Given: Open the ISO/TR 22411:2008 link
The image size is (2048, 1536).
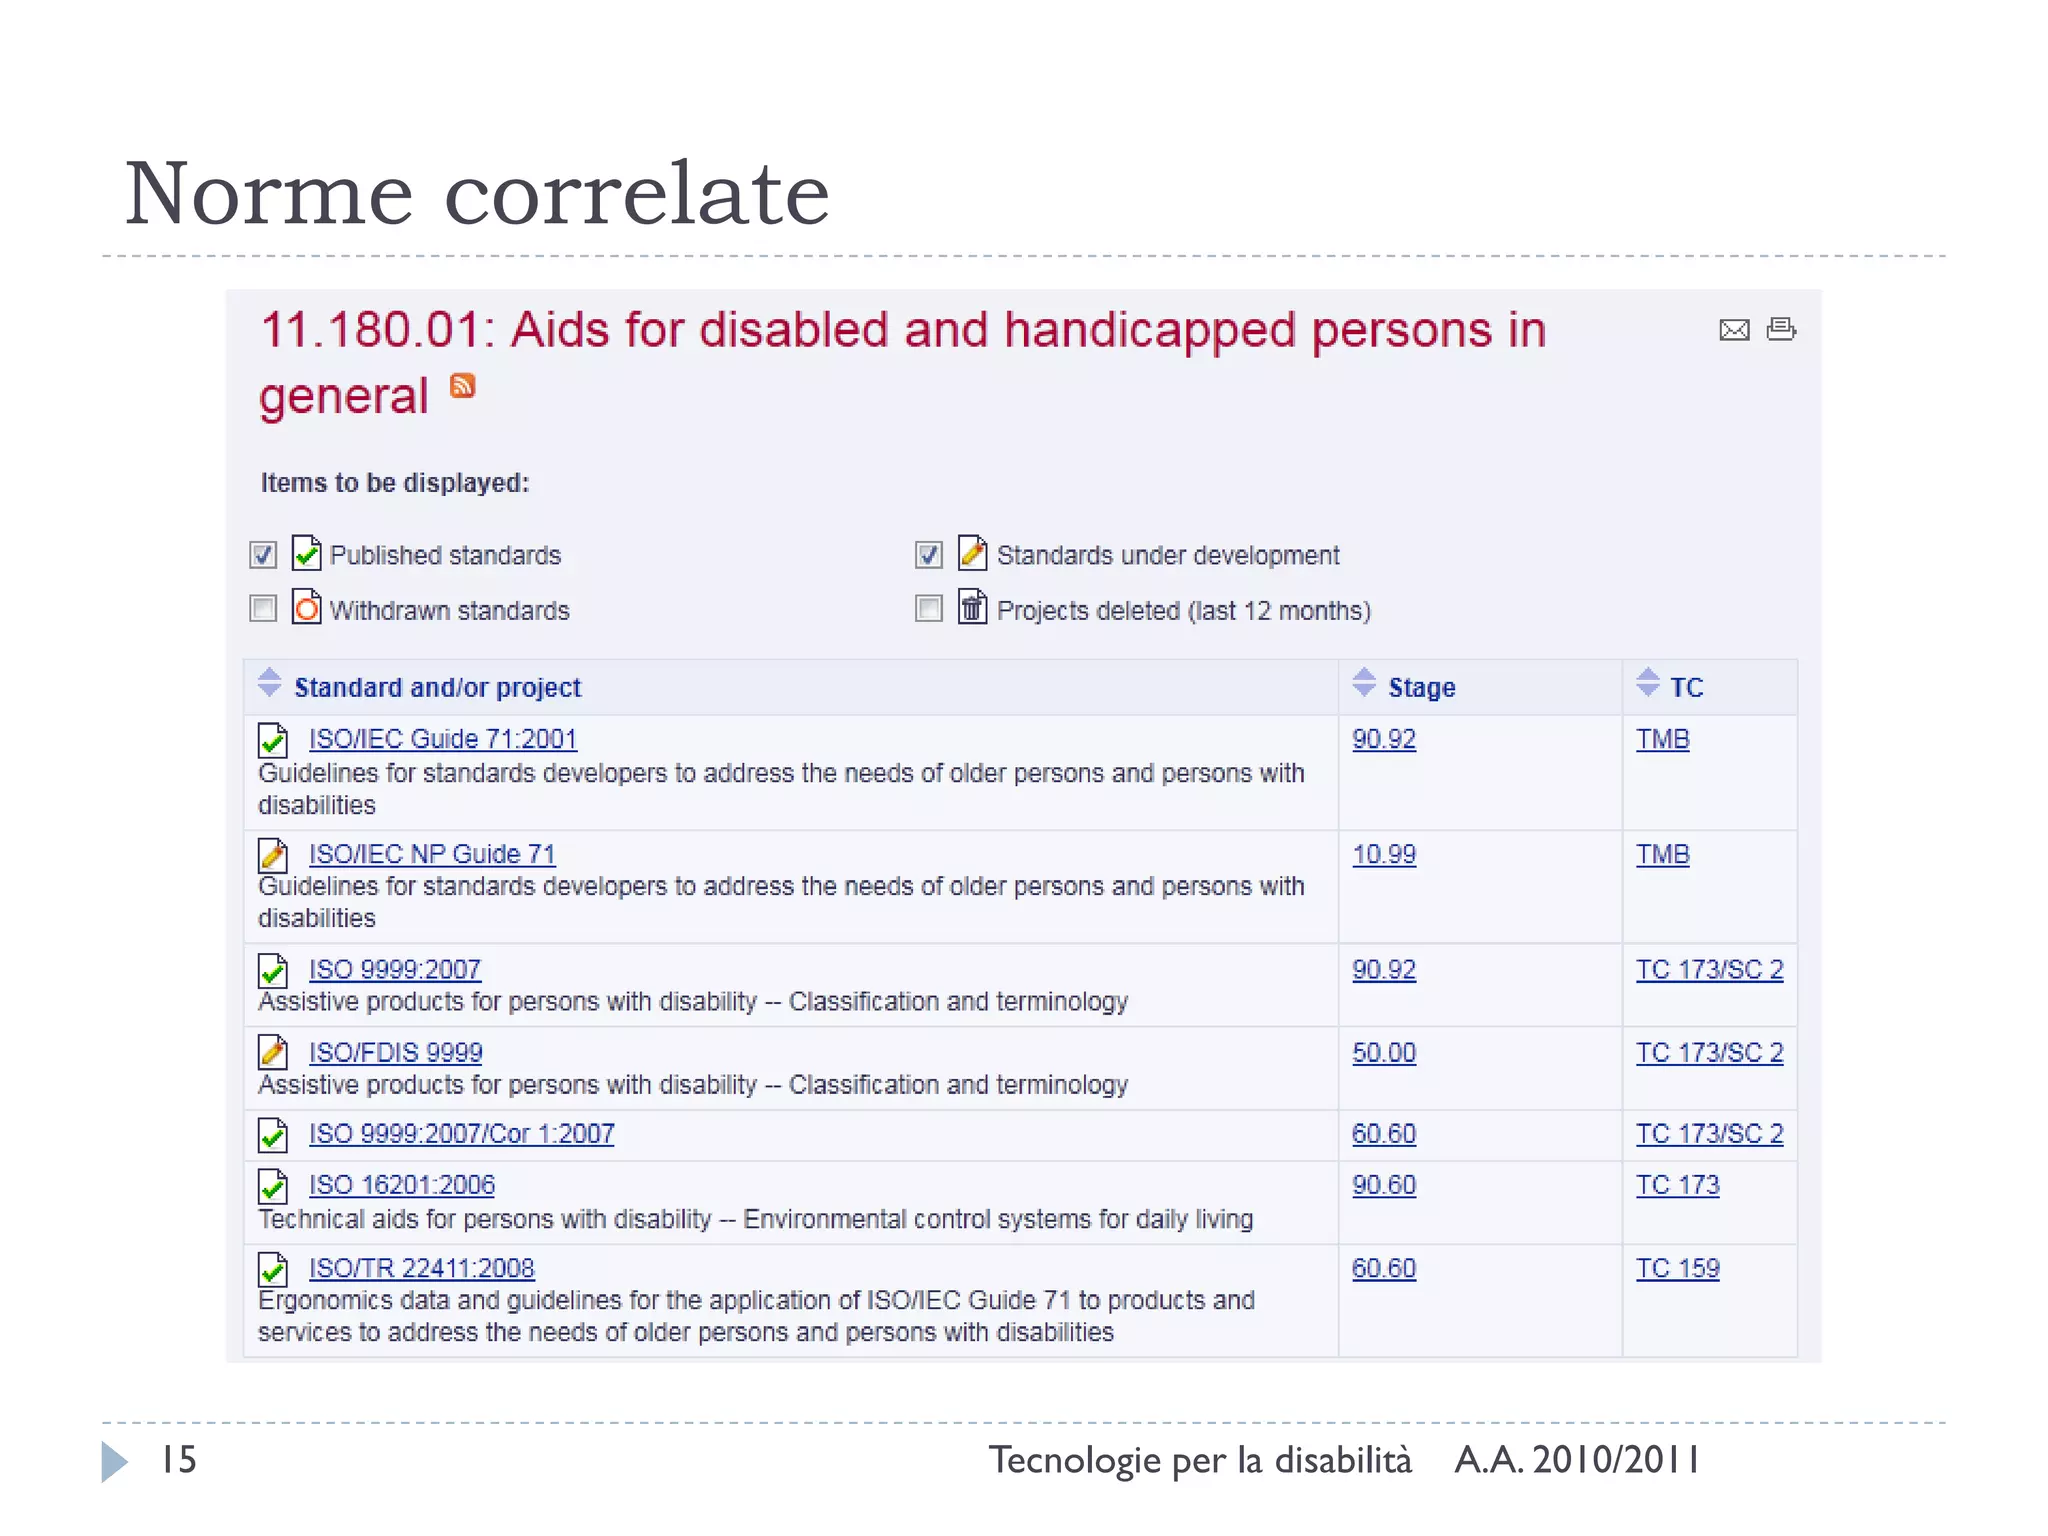Looking at the screenshot, I should pyautogui.click(x=422, y=1268).
